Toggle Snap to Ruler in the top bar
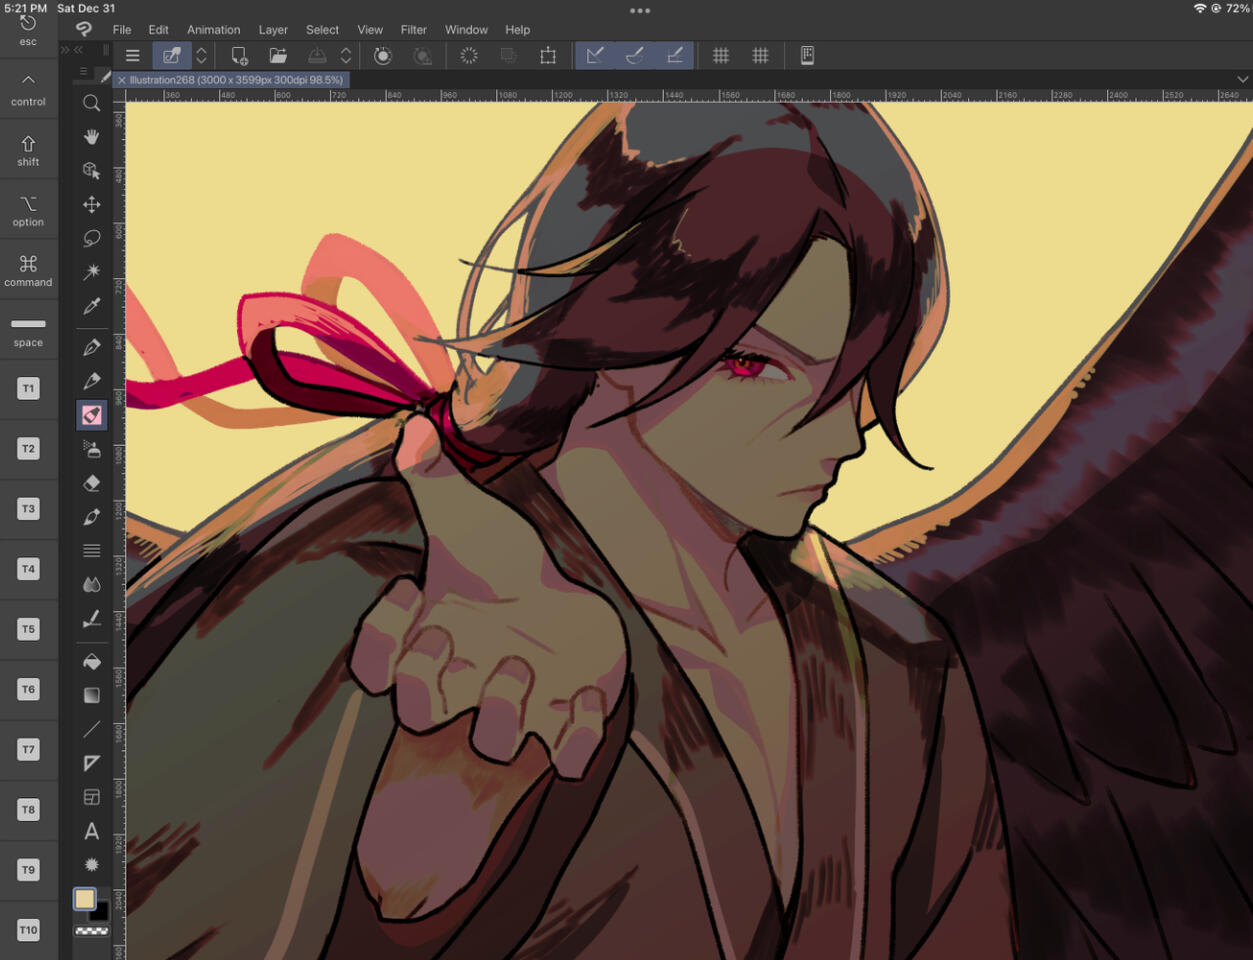This screenshot has width=1253, height=960. (595, 55)
